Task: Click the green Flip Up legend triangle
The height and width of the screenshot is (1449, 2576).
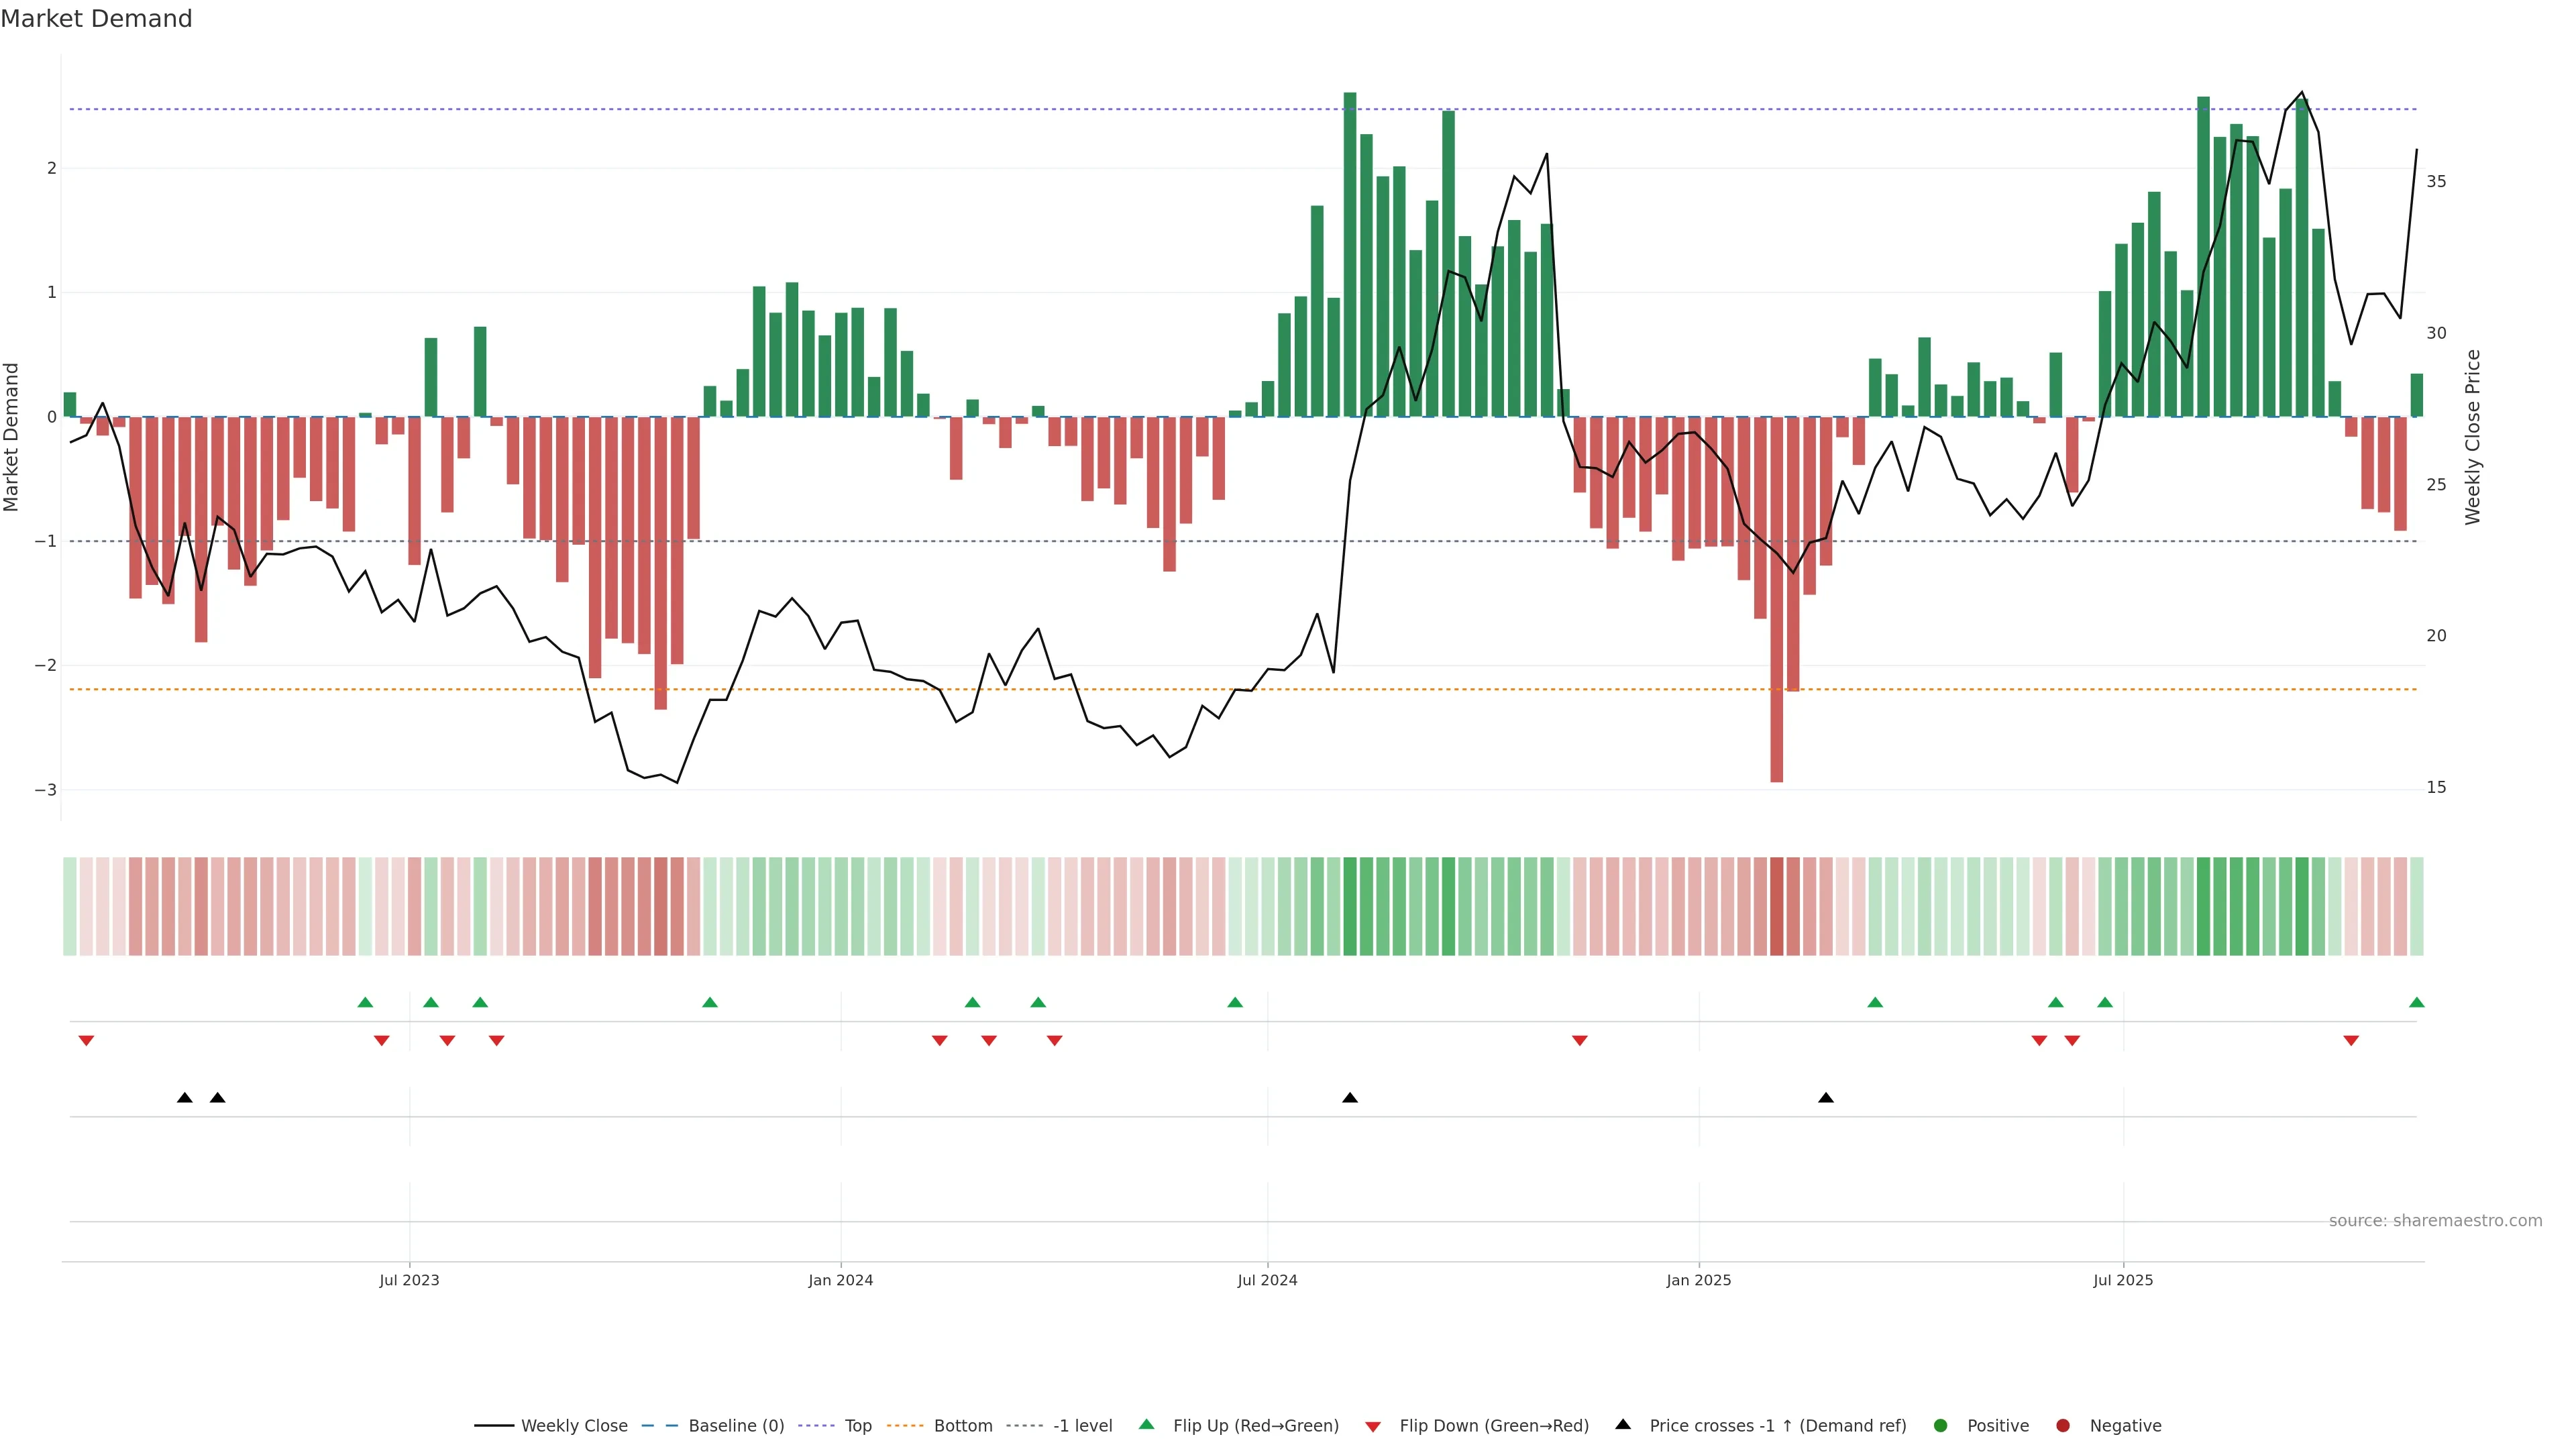Action: tap(1146, 1424)
